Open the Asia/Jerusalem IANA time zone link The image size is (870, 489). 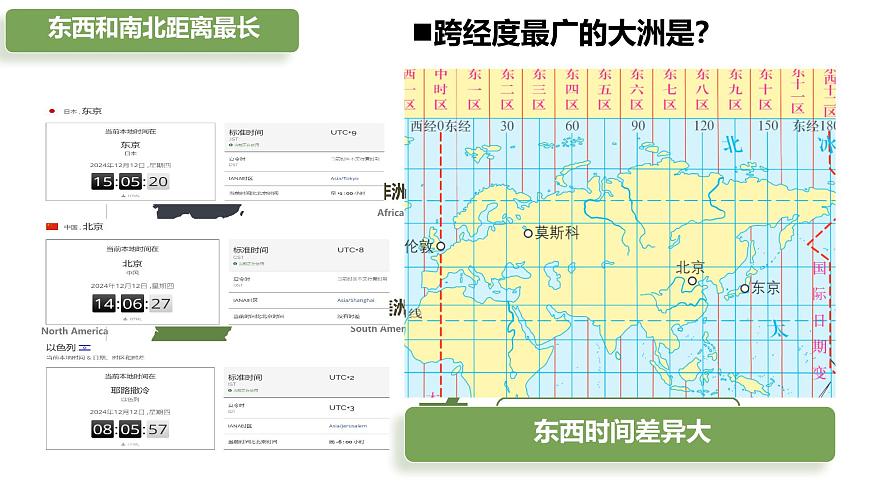(348, 426)
